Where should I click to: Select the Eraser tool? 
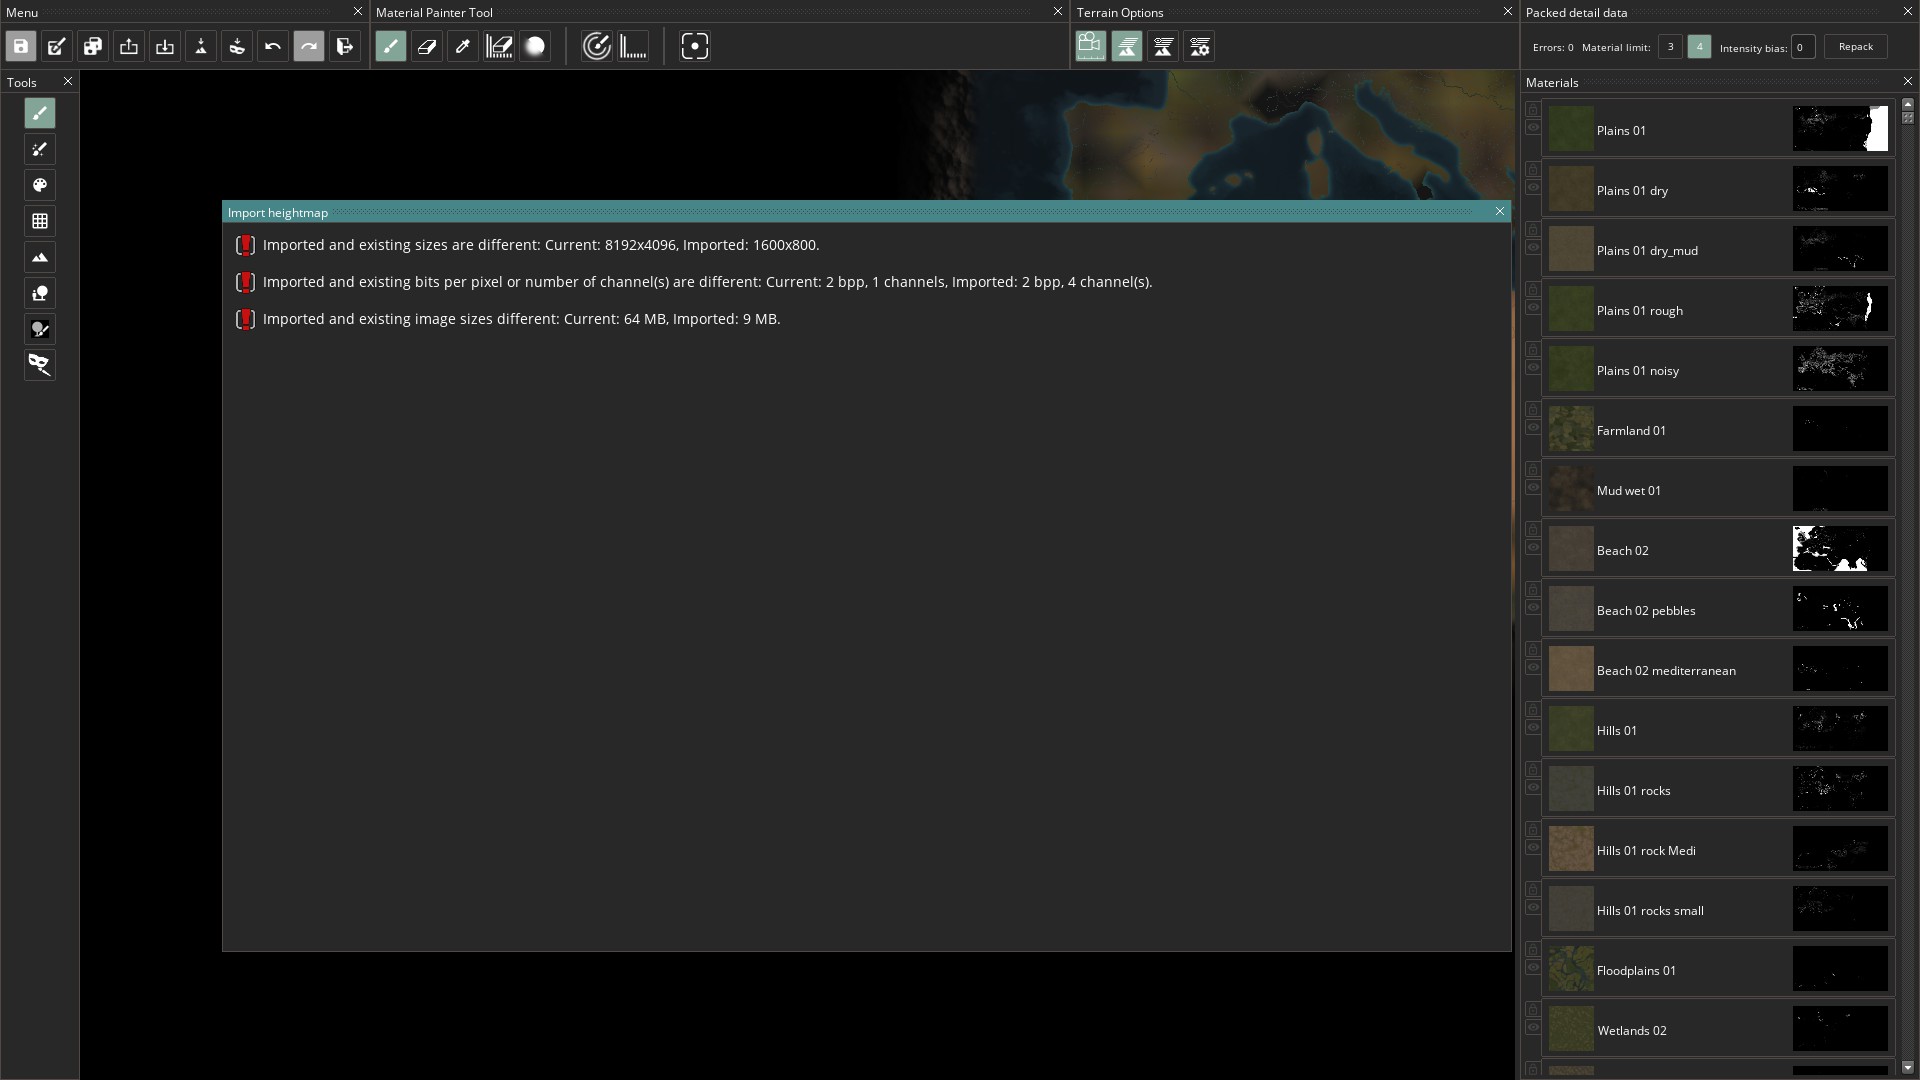tap(427, 46)
